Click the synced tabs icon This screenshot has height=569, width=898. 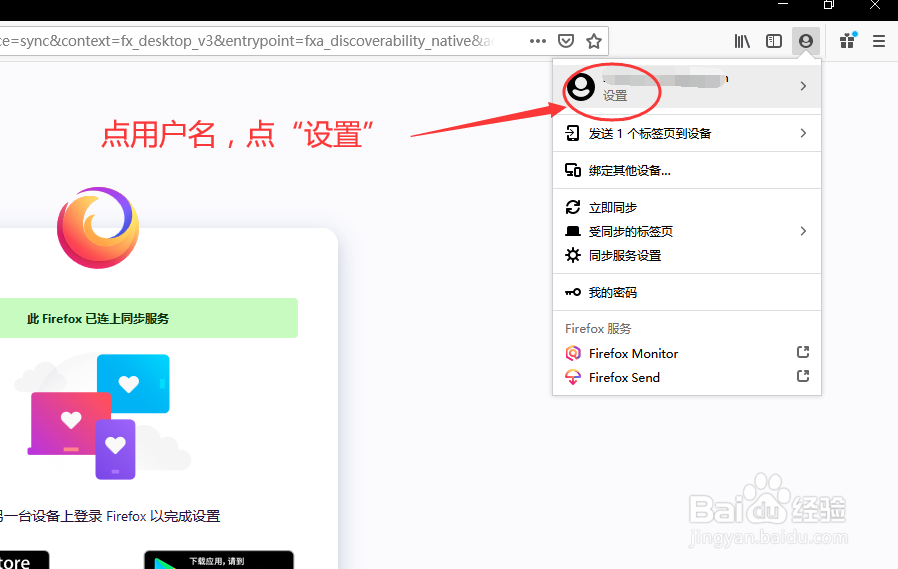click(573, 231)
